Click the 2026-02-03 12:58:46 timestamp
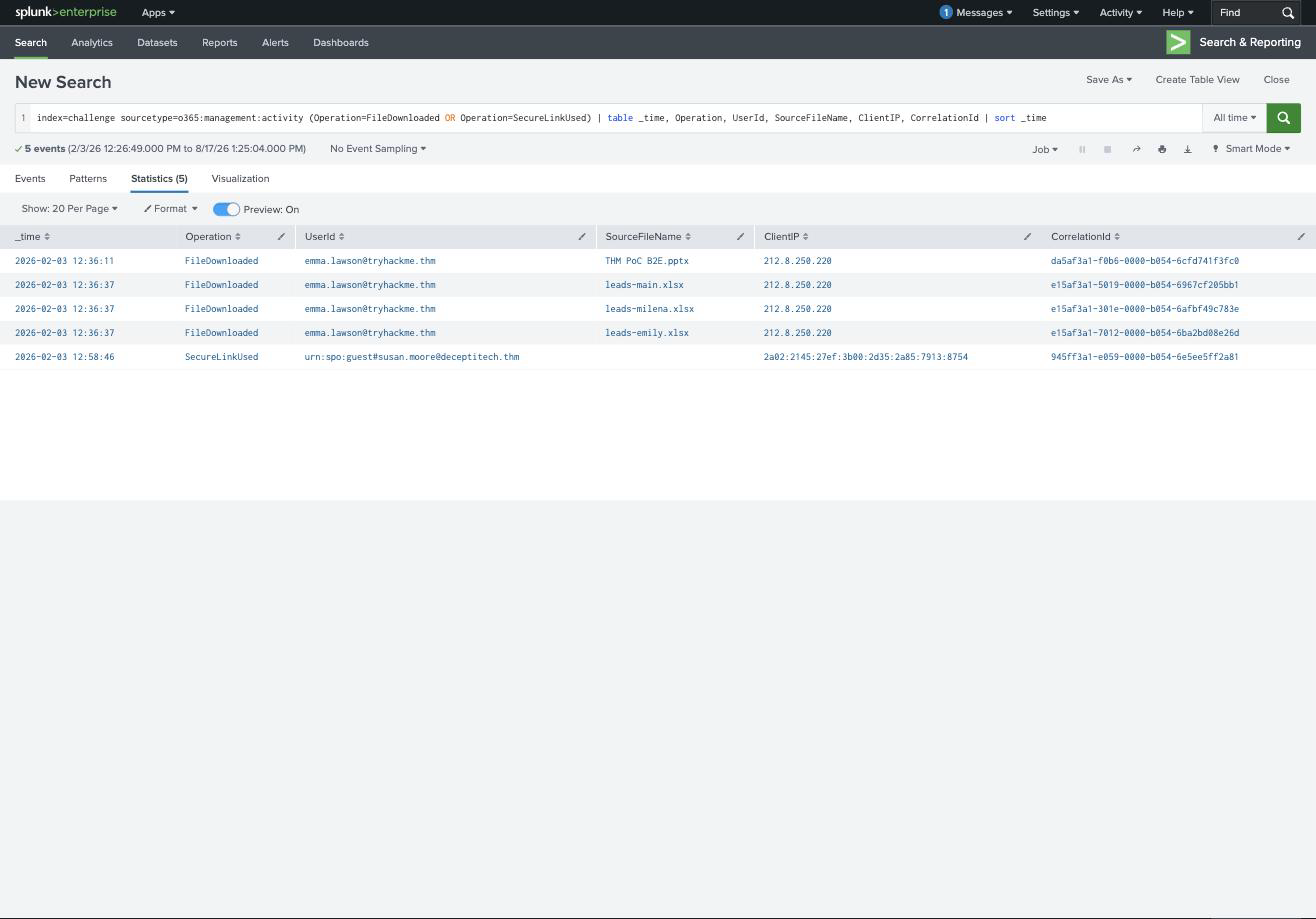Image resolution: width=1316 pixels, height=919 pixels. [x=64, y=357]
